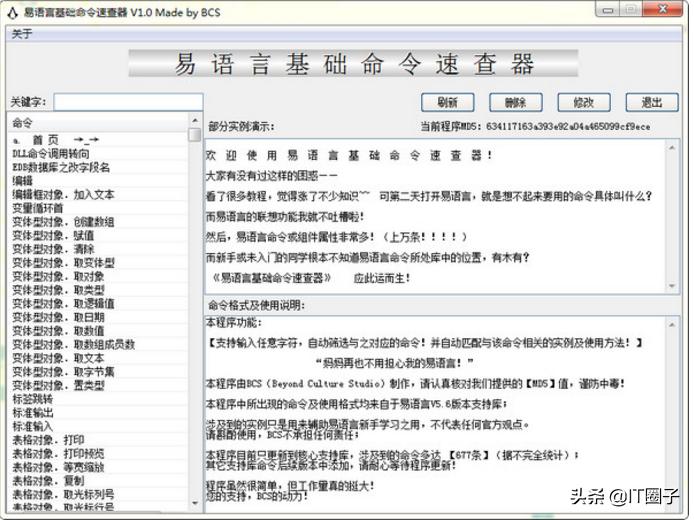Select 变体型对象. 取数组成员数 row
The height and width of the screenshot is (520, 694).
pos(98,344)
